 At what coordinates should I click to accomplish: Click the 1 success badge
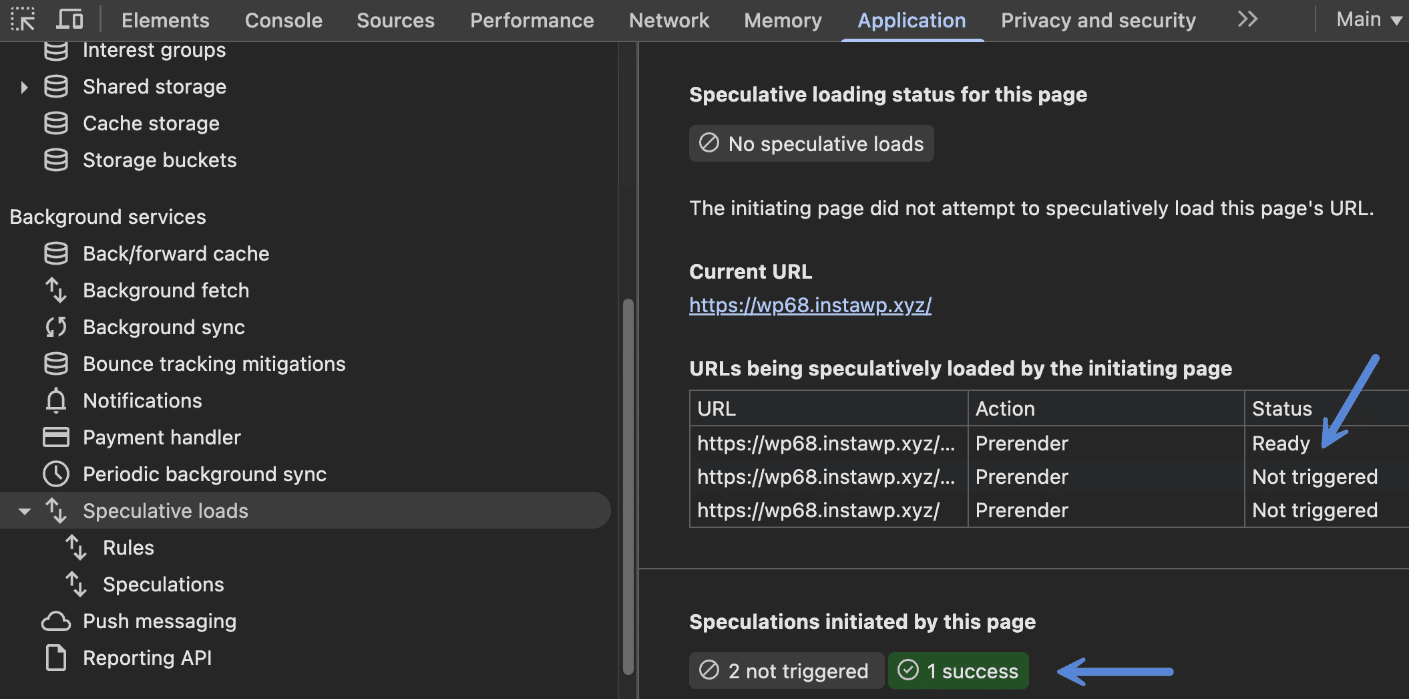coord(957,671)
